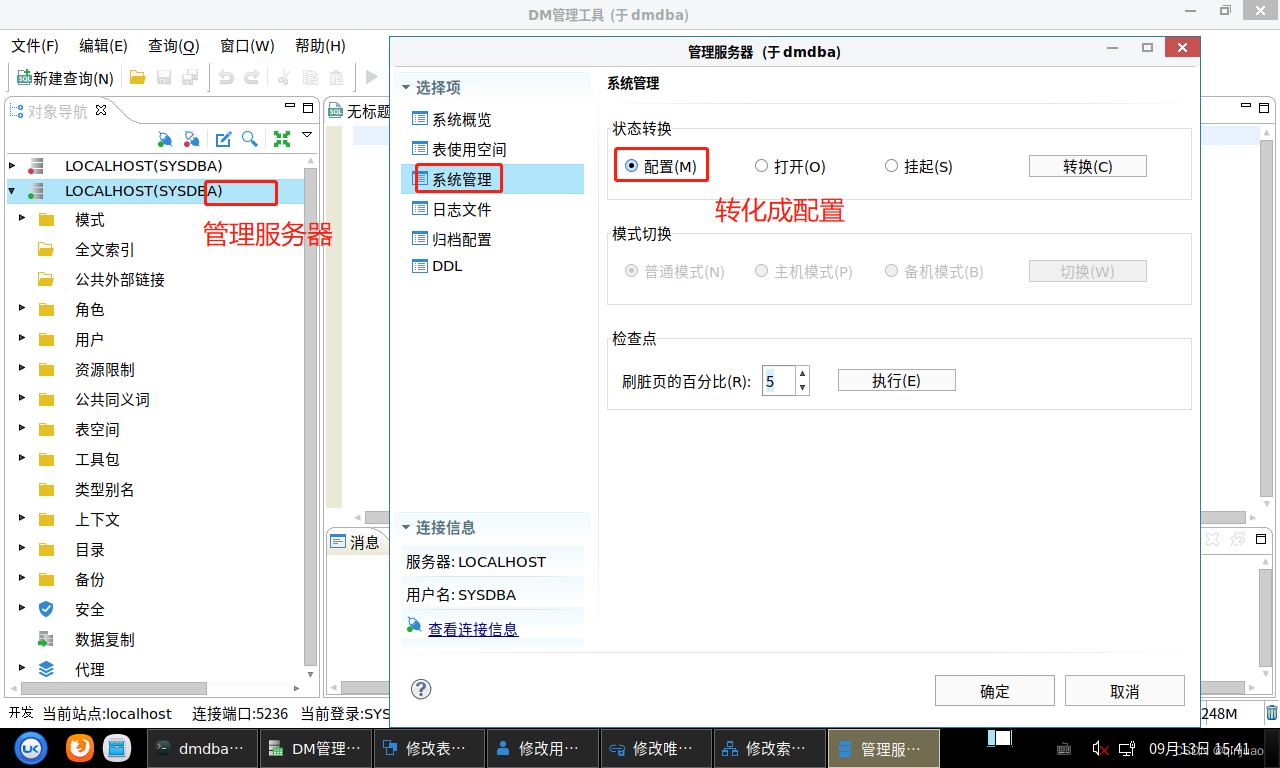Select the 主机模式(P) radio button
This screenshot has width=1280, height=768.
click(761, 271)
